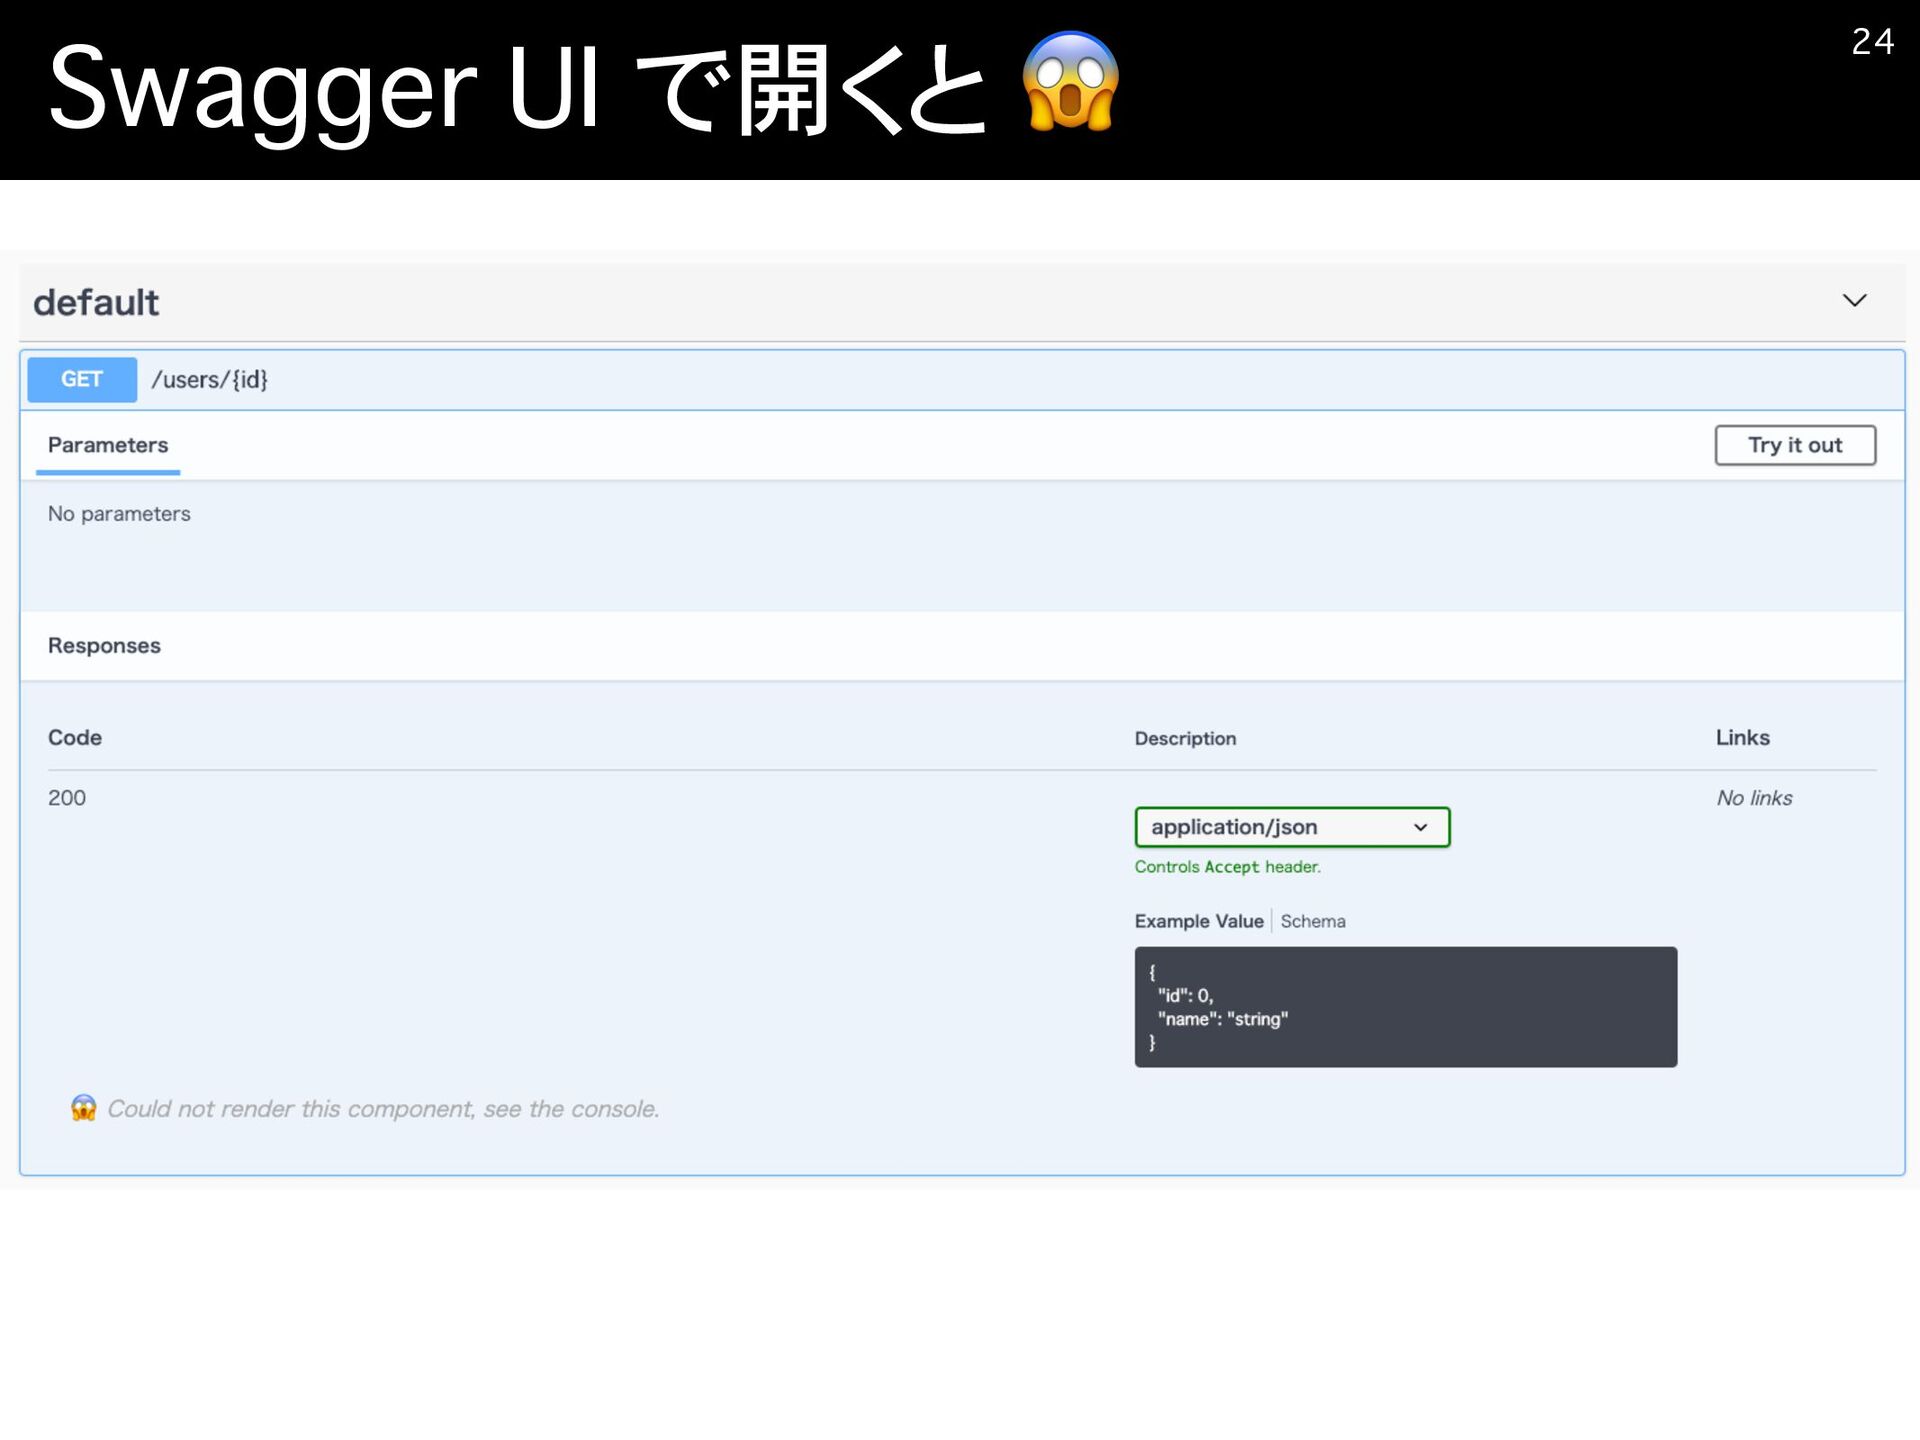Screen dimensions: 1920x1440
Task: Click the default tag heading
Action: click(96, 302)
